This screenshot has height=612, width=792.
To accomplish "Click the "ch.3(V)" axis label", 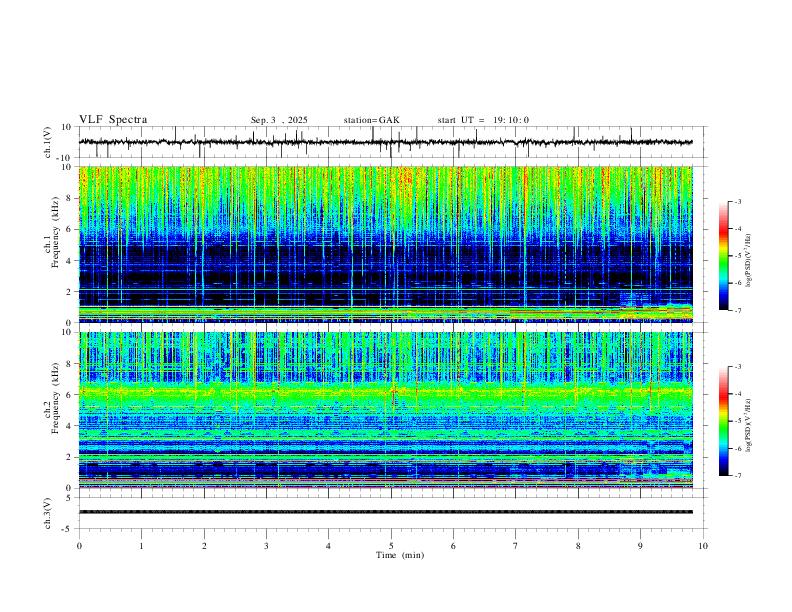I will coord(48,513).
